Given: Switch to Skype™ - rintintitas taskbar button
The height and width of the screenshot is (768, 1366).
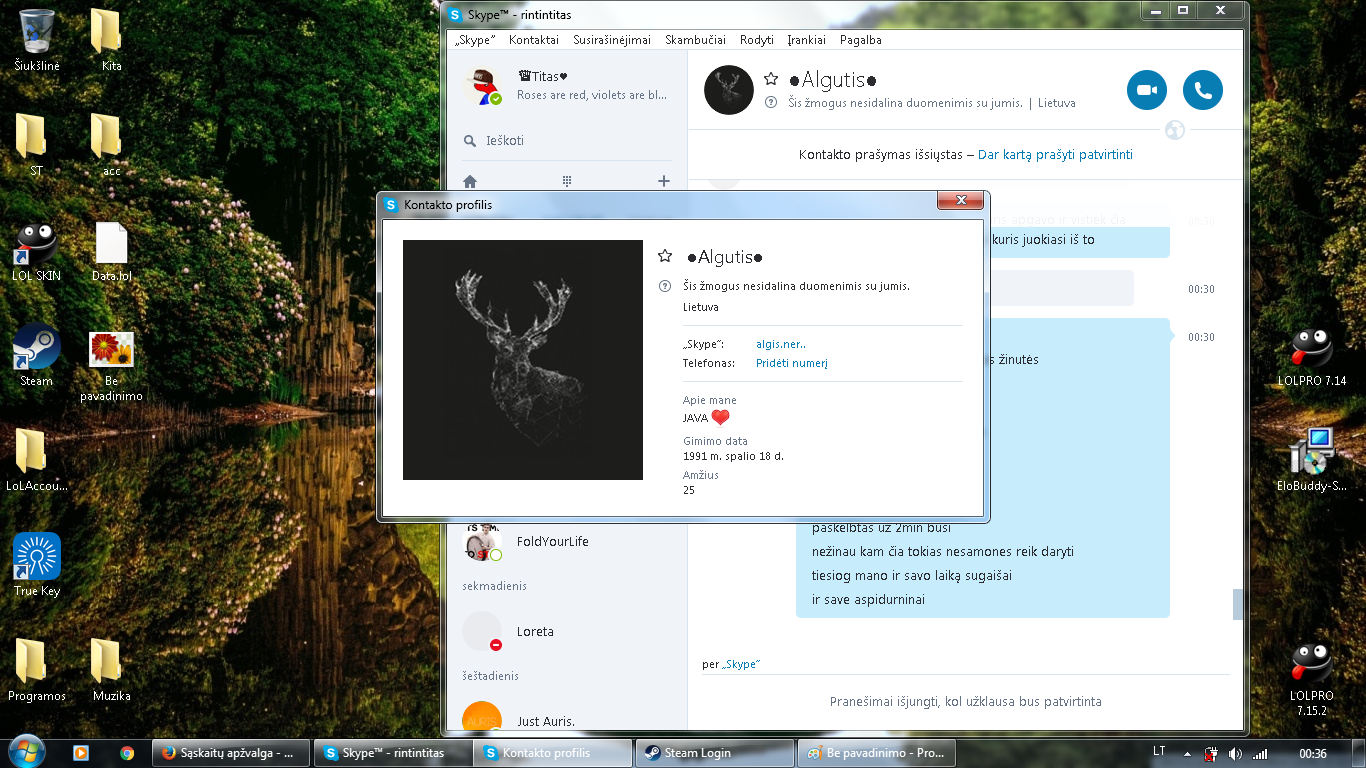Looking at the screenshot, I should click(393, 753).
